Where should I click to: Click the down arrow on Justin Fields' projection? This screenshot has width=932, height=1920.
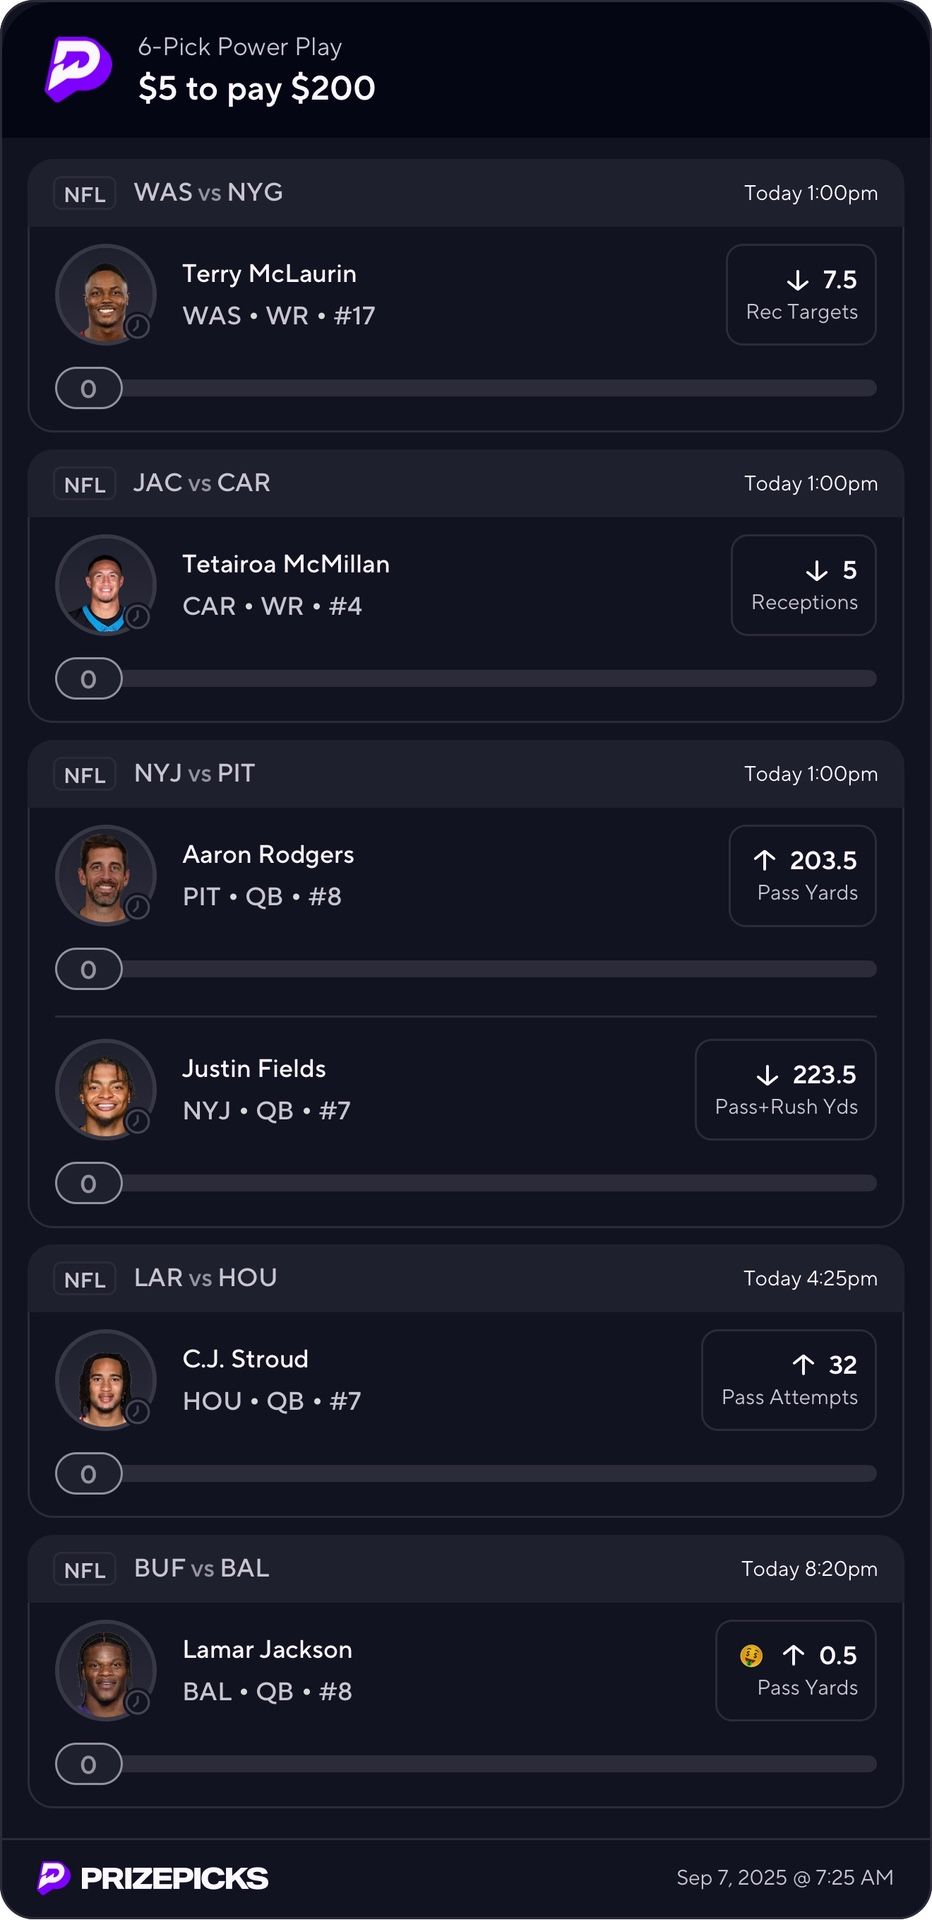tap(767, 1075)
